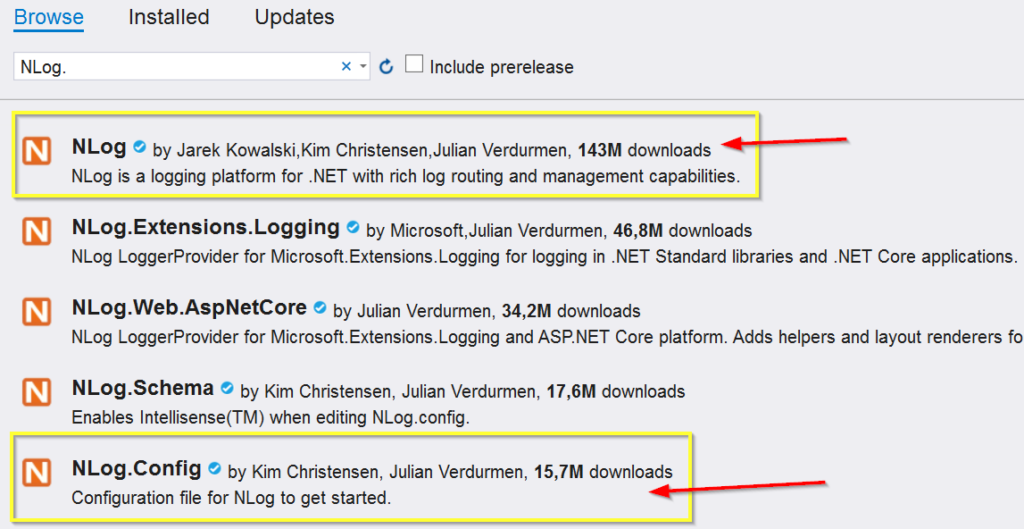The image size is (1024, 529).
Task: Select the NLog.Schema package title
Action: tap(143, 388)
